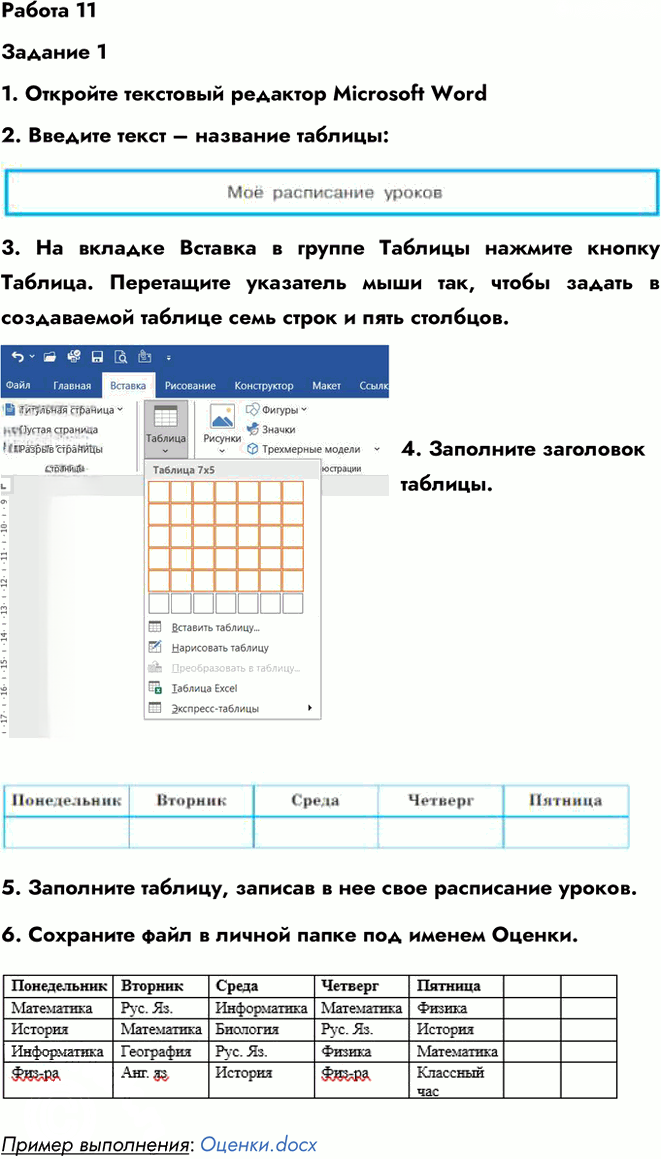661x1159 pixels.
Task: Open the Undo history dropdown arrow
Action: pyautogui.click(x=30, y=358)
